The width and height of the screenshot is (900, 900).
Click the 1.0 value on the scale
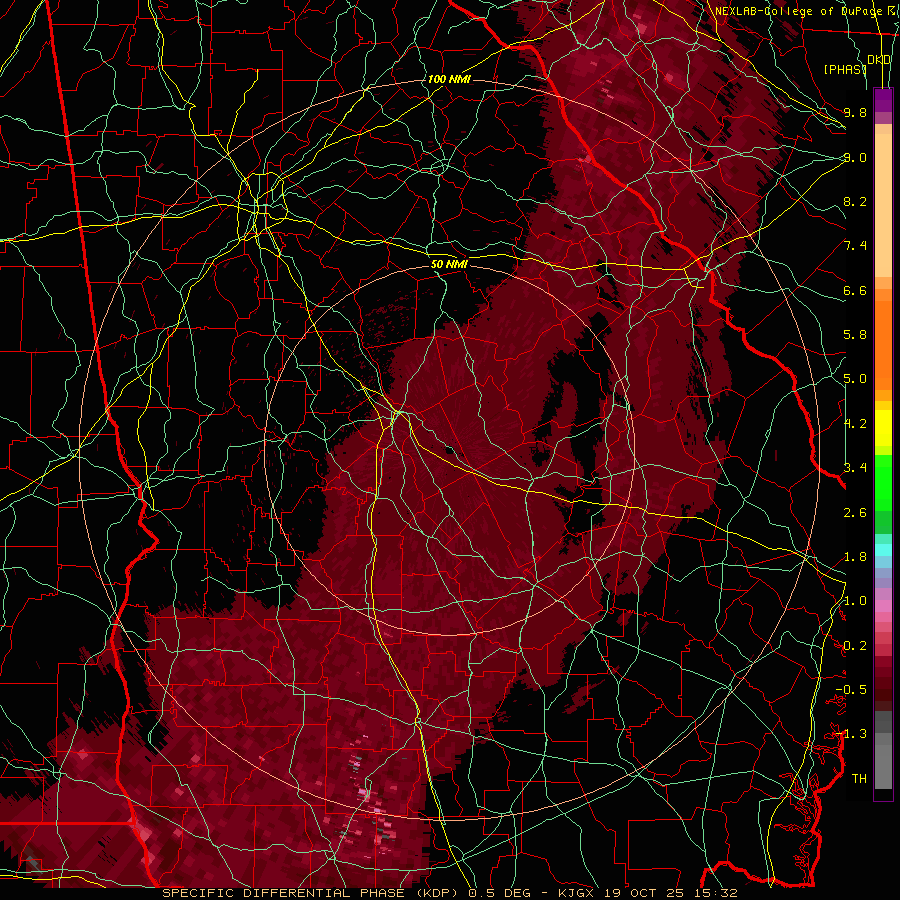pos(855,601)
